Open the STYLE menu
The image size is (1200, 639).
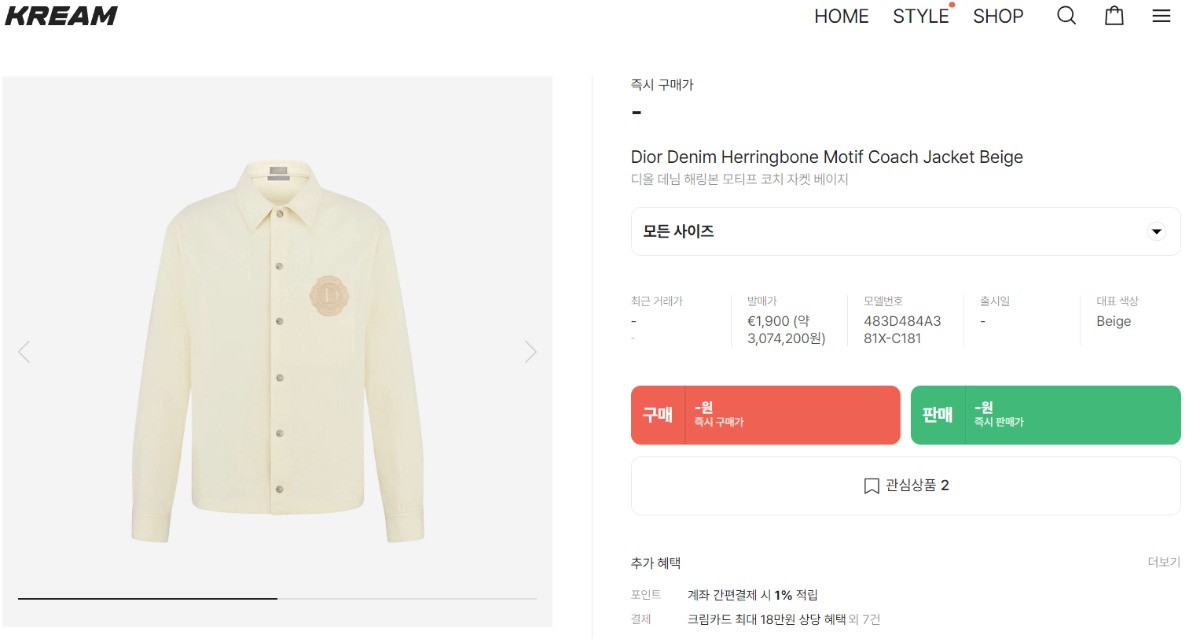921,16
